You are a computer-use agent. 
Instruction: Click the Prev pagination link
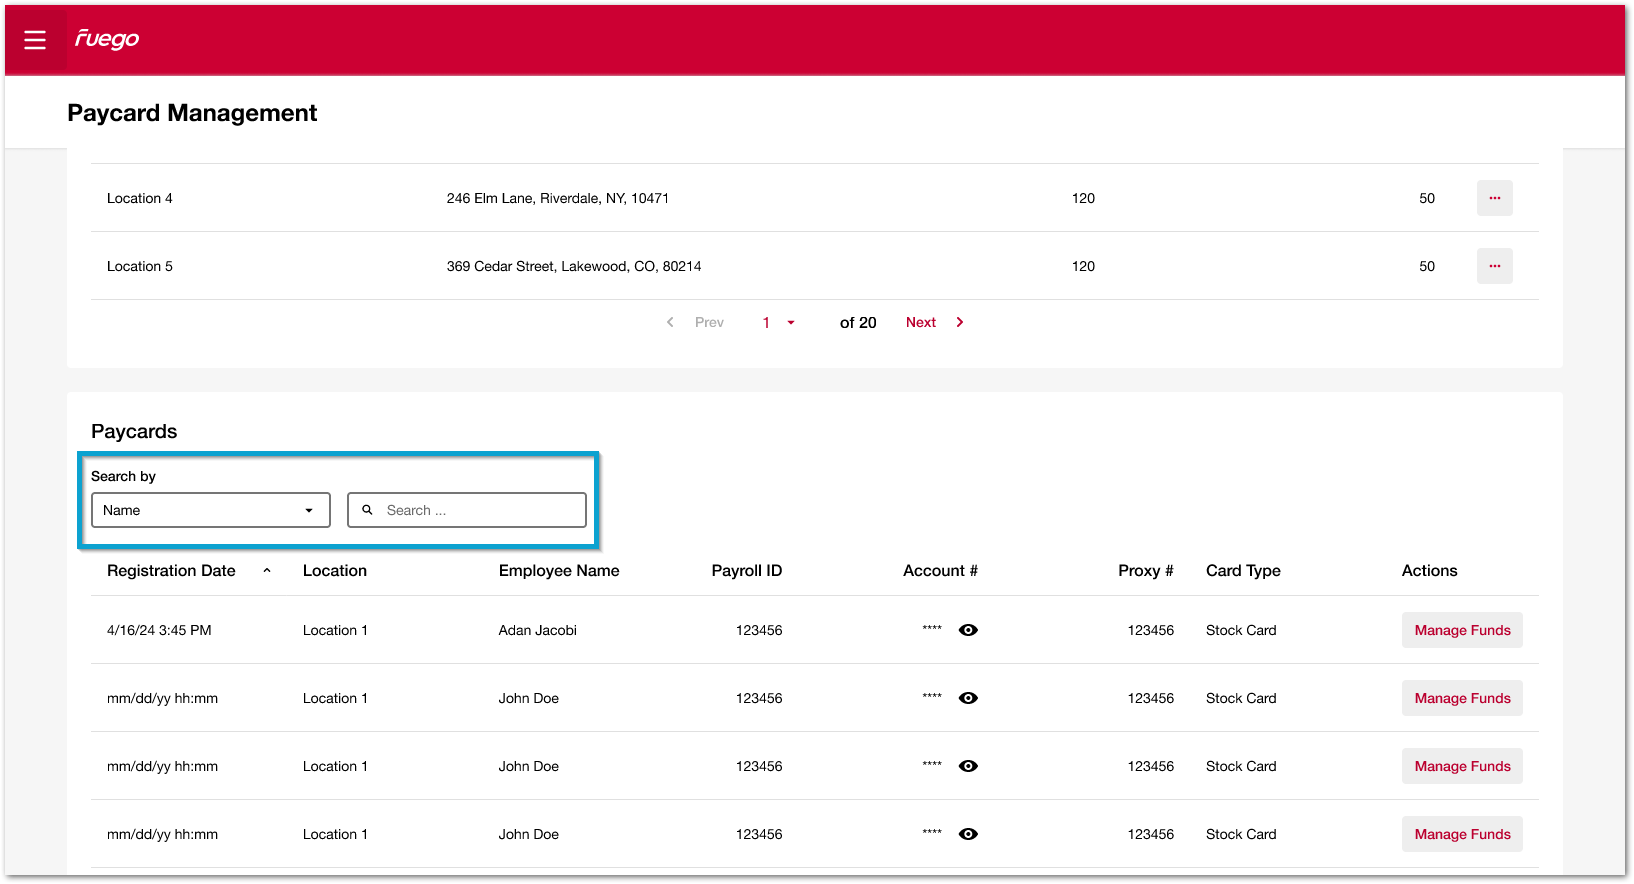[x=709, y=322]
